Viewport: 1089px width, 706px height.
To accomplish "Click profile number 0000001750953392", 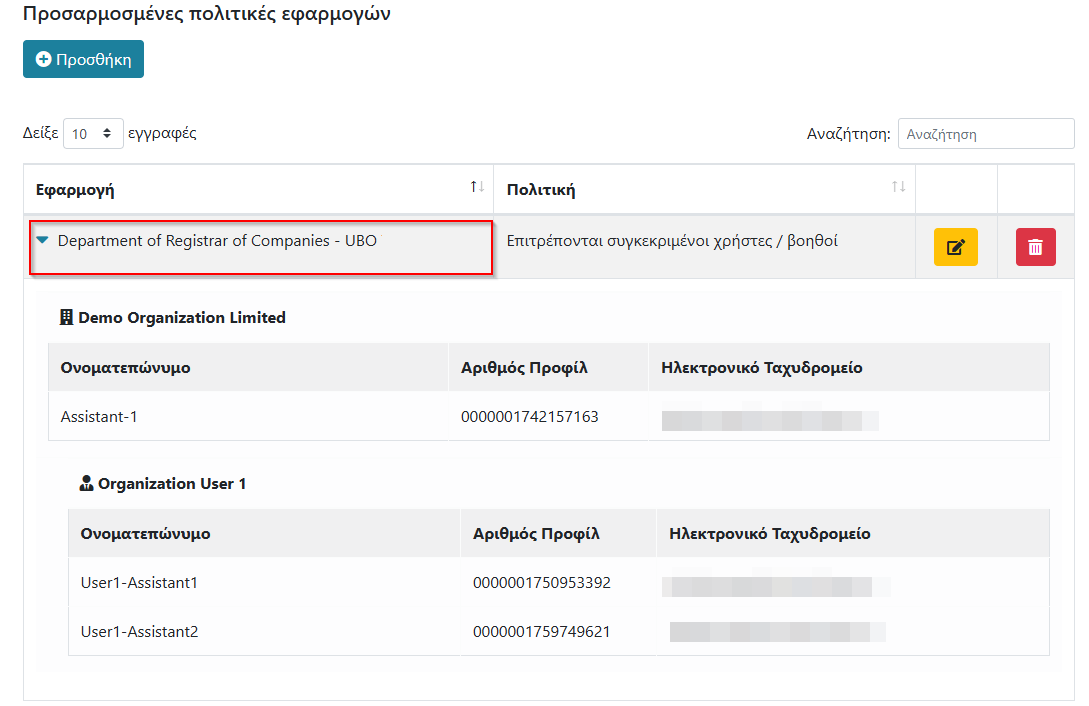I will [x=541, y=582].
